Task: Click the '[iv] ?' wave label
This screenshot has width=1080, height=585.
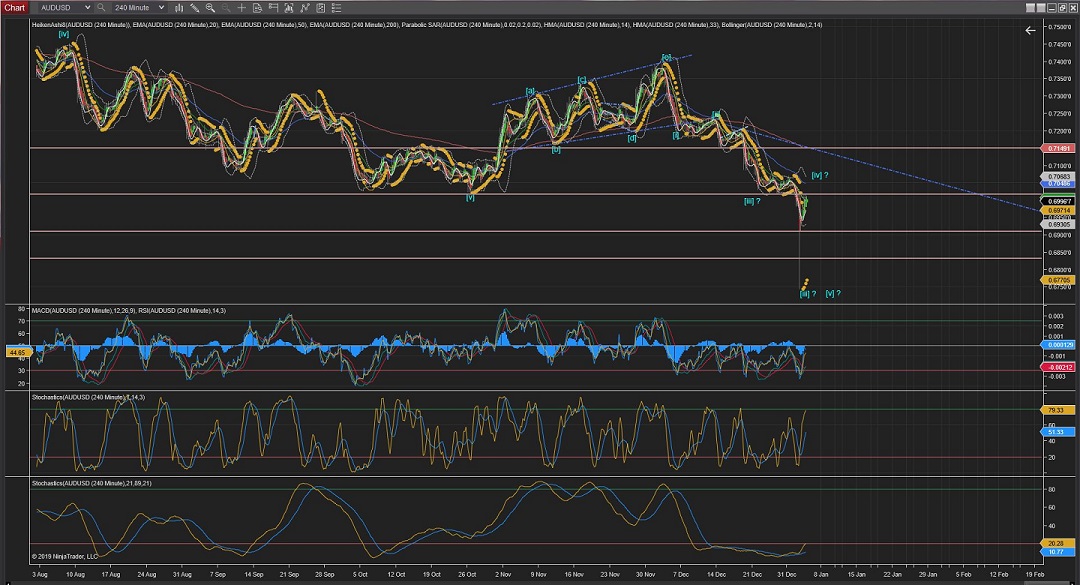Action: coord(820,176)
